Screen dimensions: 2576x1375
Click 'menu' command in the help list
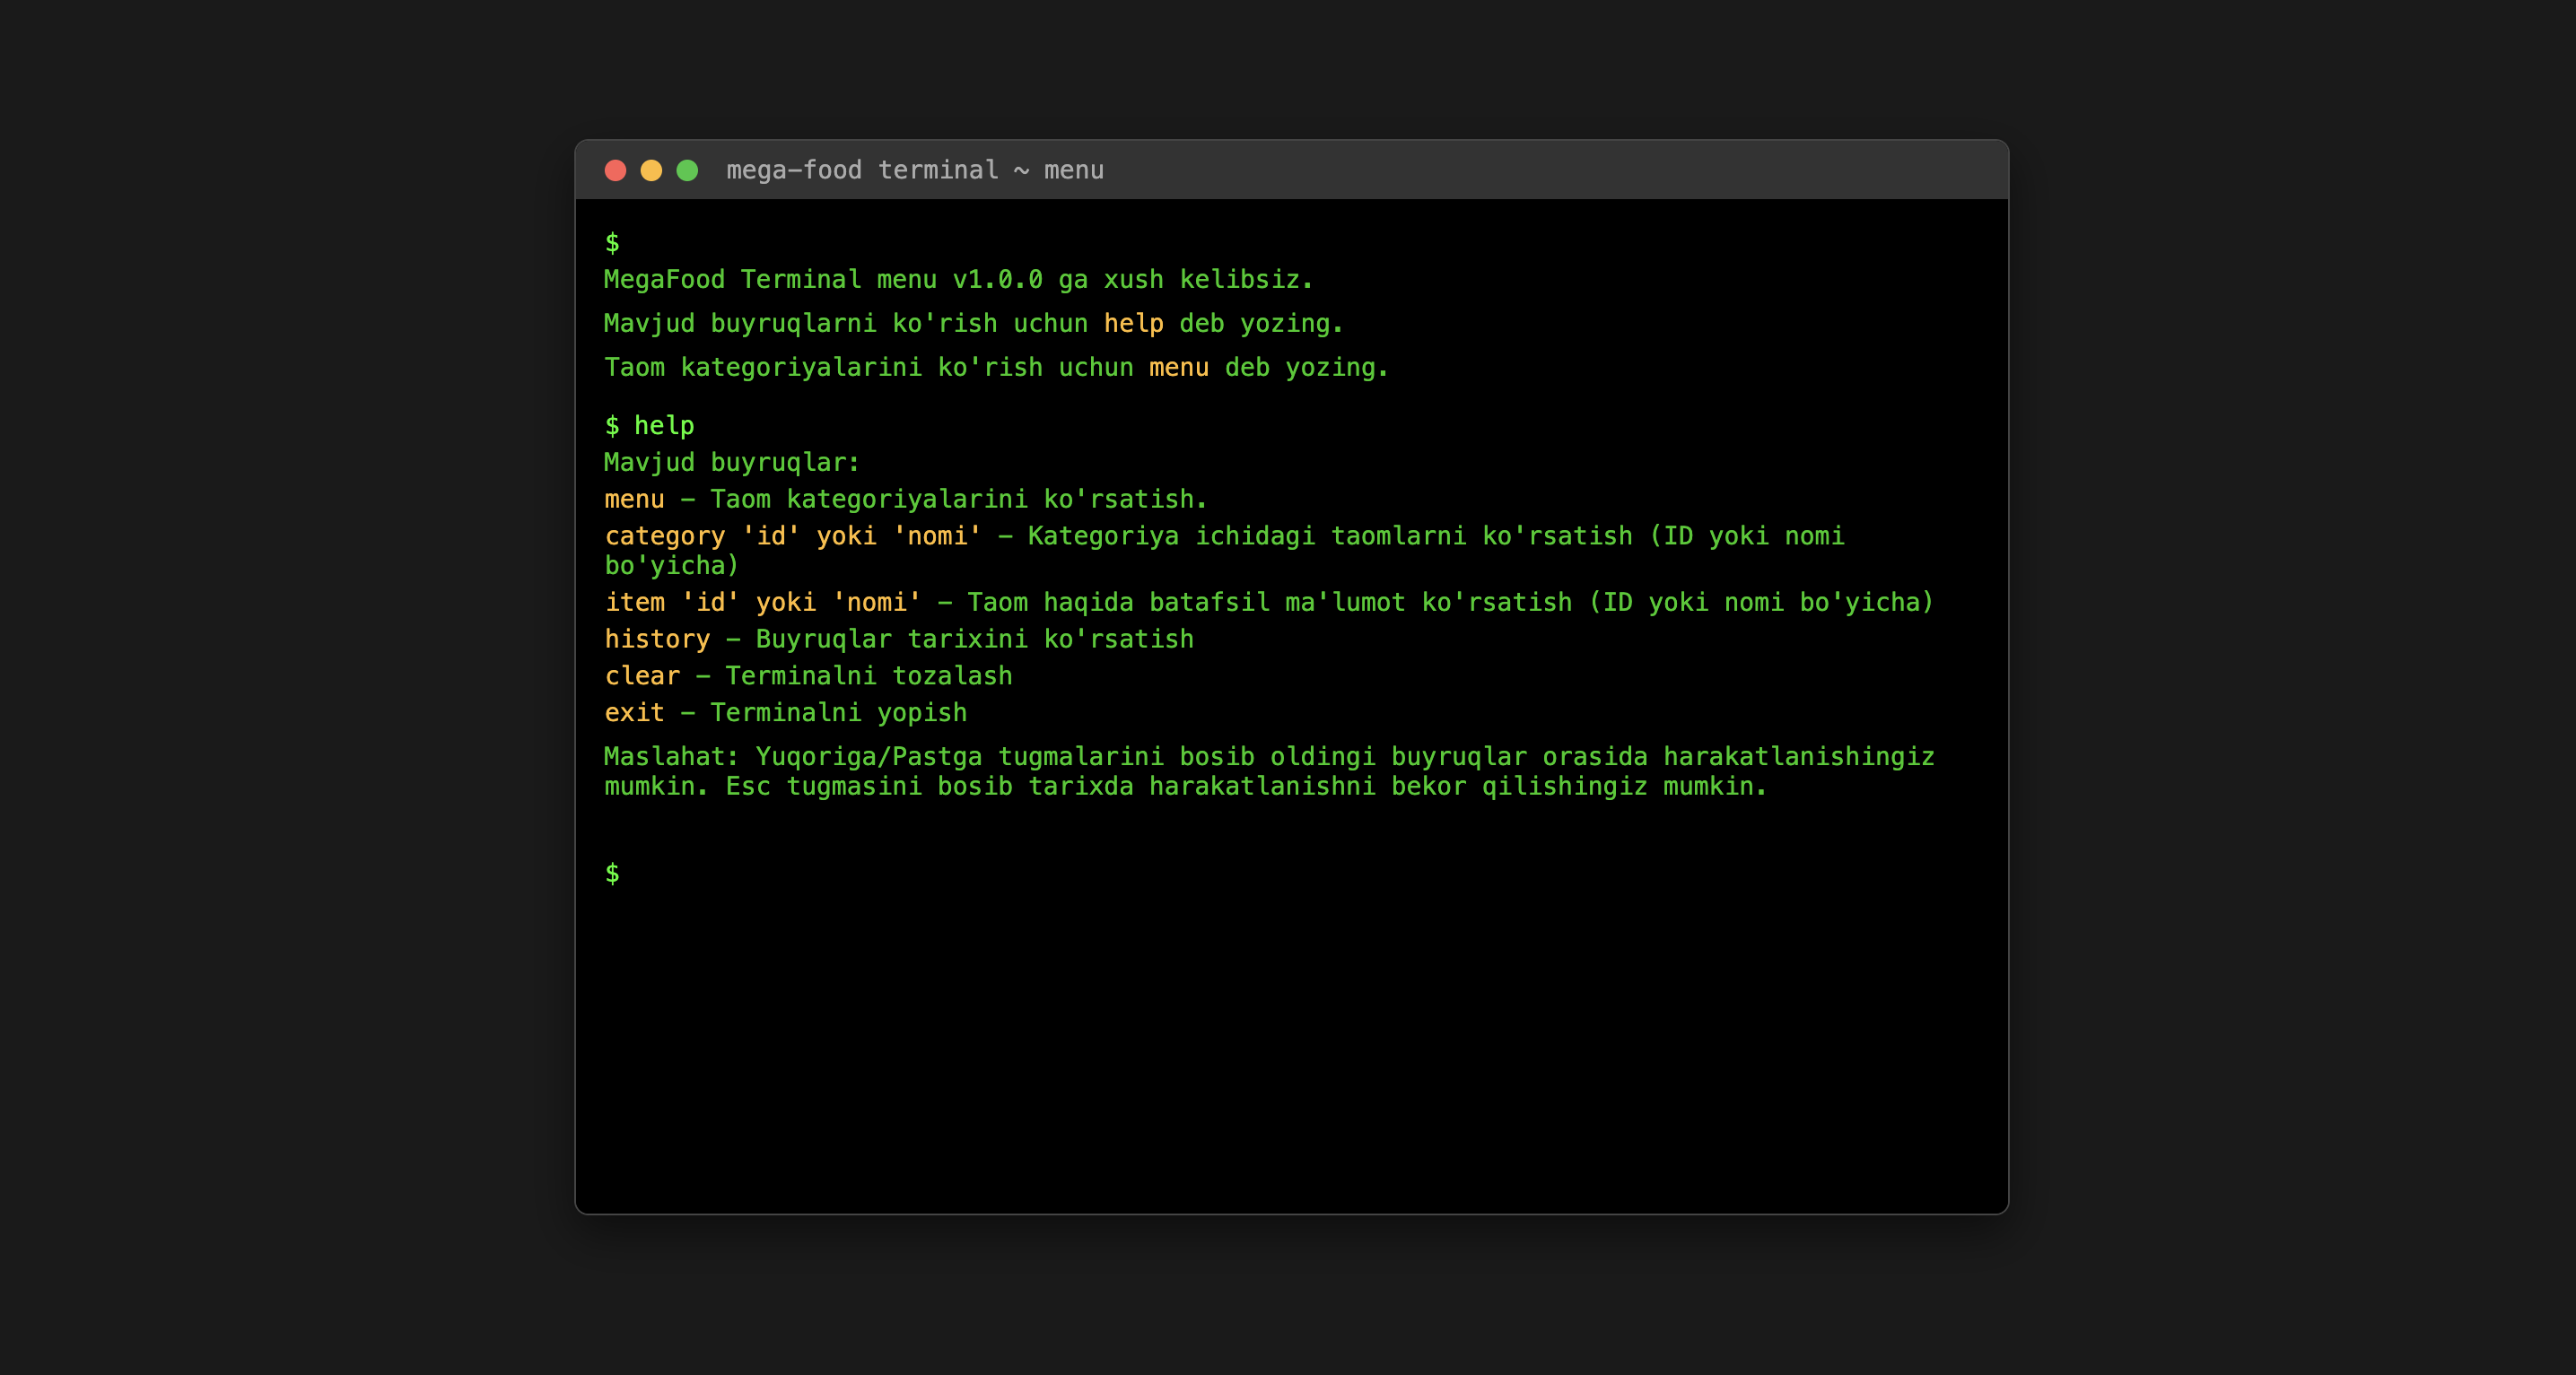pos(634,499)
